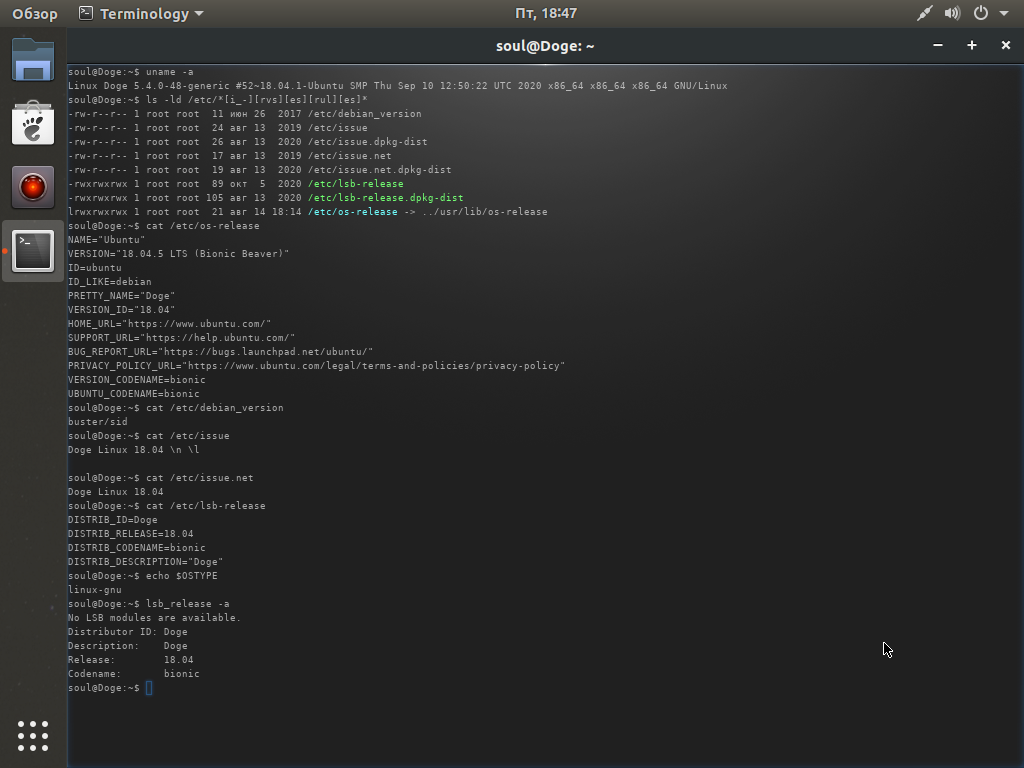Open the Files manager dock icon
The width and height of the screenshot is (1024, 768).
click(x=33, y=59)
